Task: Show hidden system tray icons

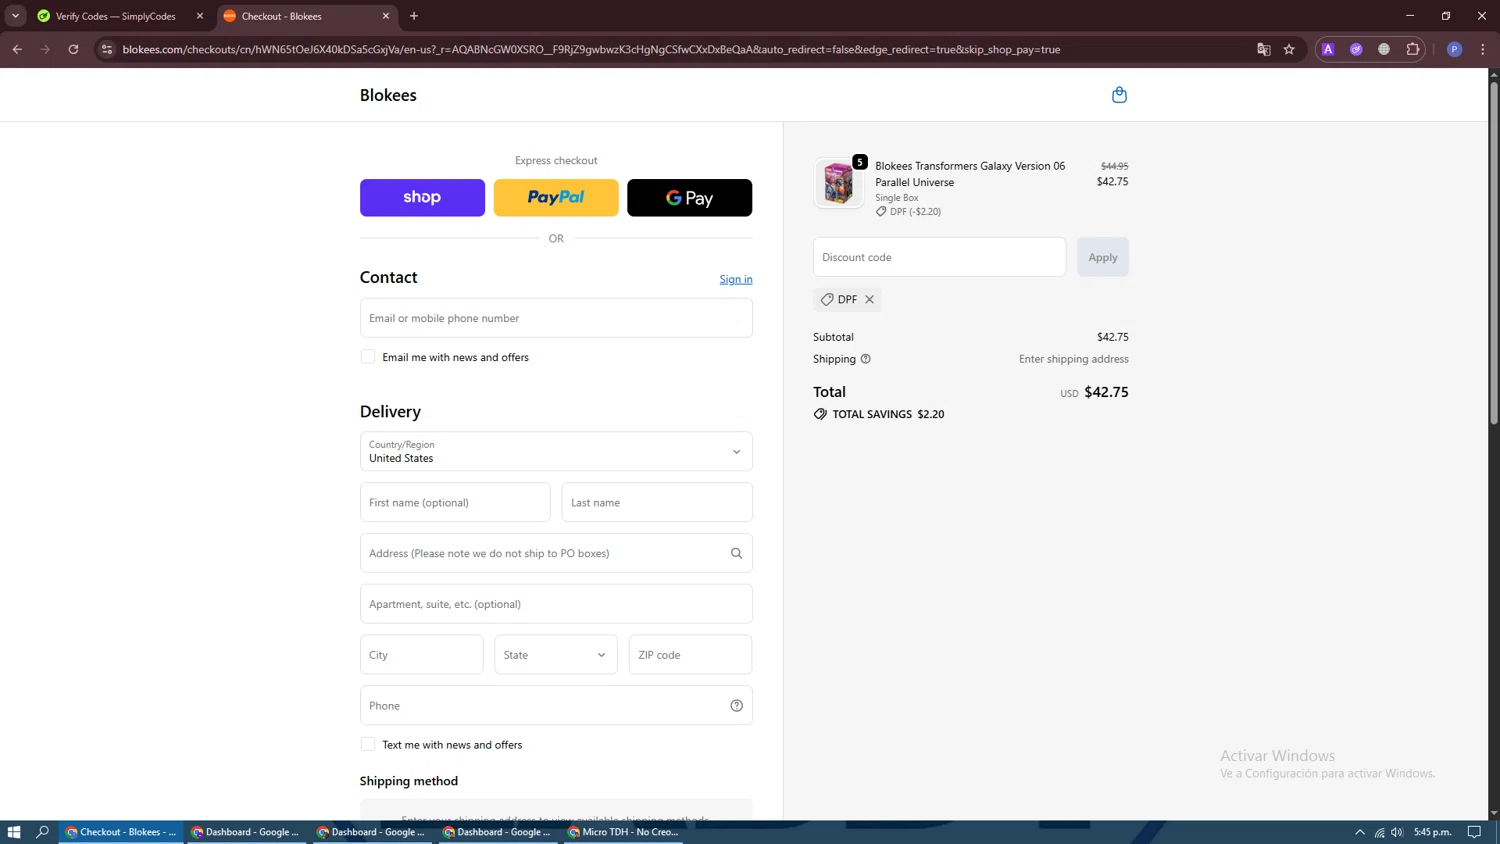Action: (1360, 832)
